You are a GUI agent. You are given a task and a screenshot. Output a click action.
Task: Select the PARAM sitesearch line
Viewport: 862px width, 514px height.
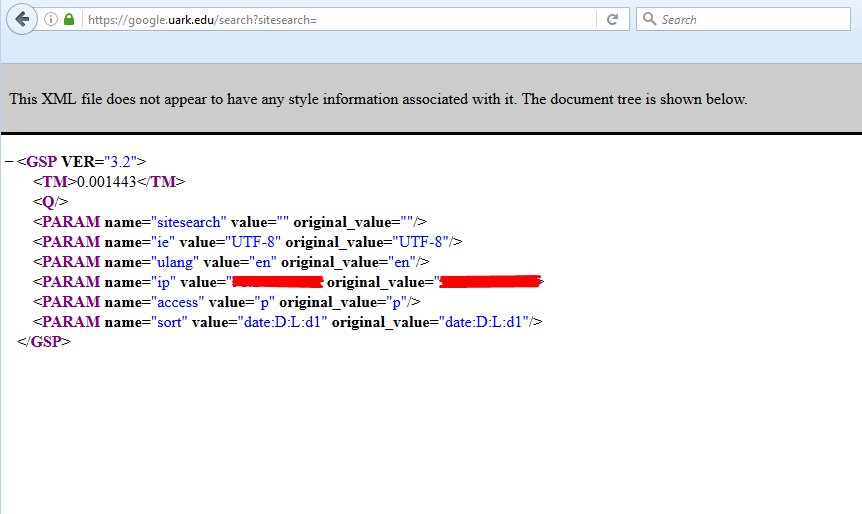230,222
